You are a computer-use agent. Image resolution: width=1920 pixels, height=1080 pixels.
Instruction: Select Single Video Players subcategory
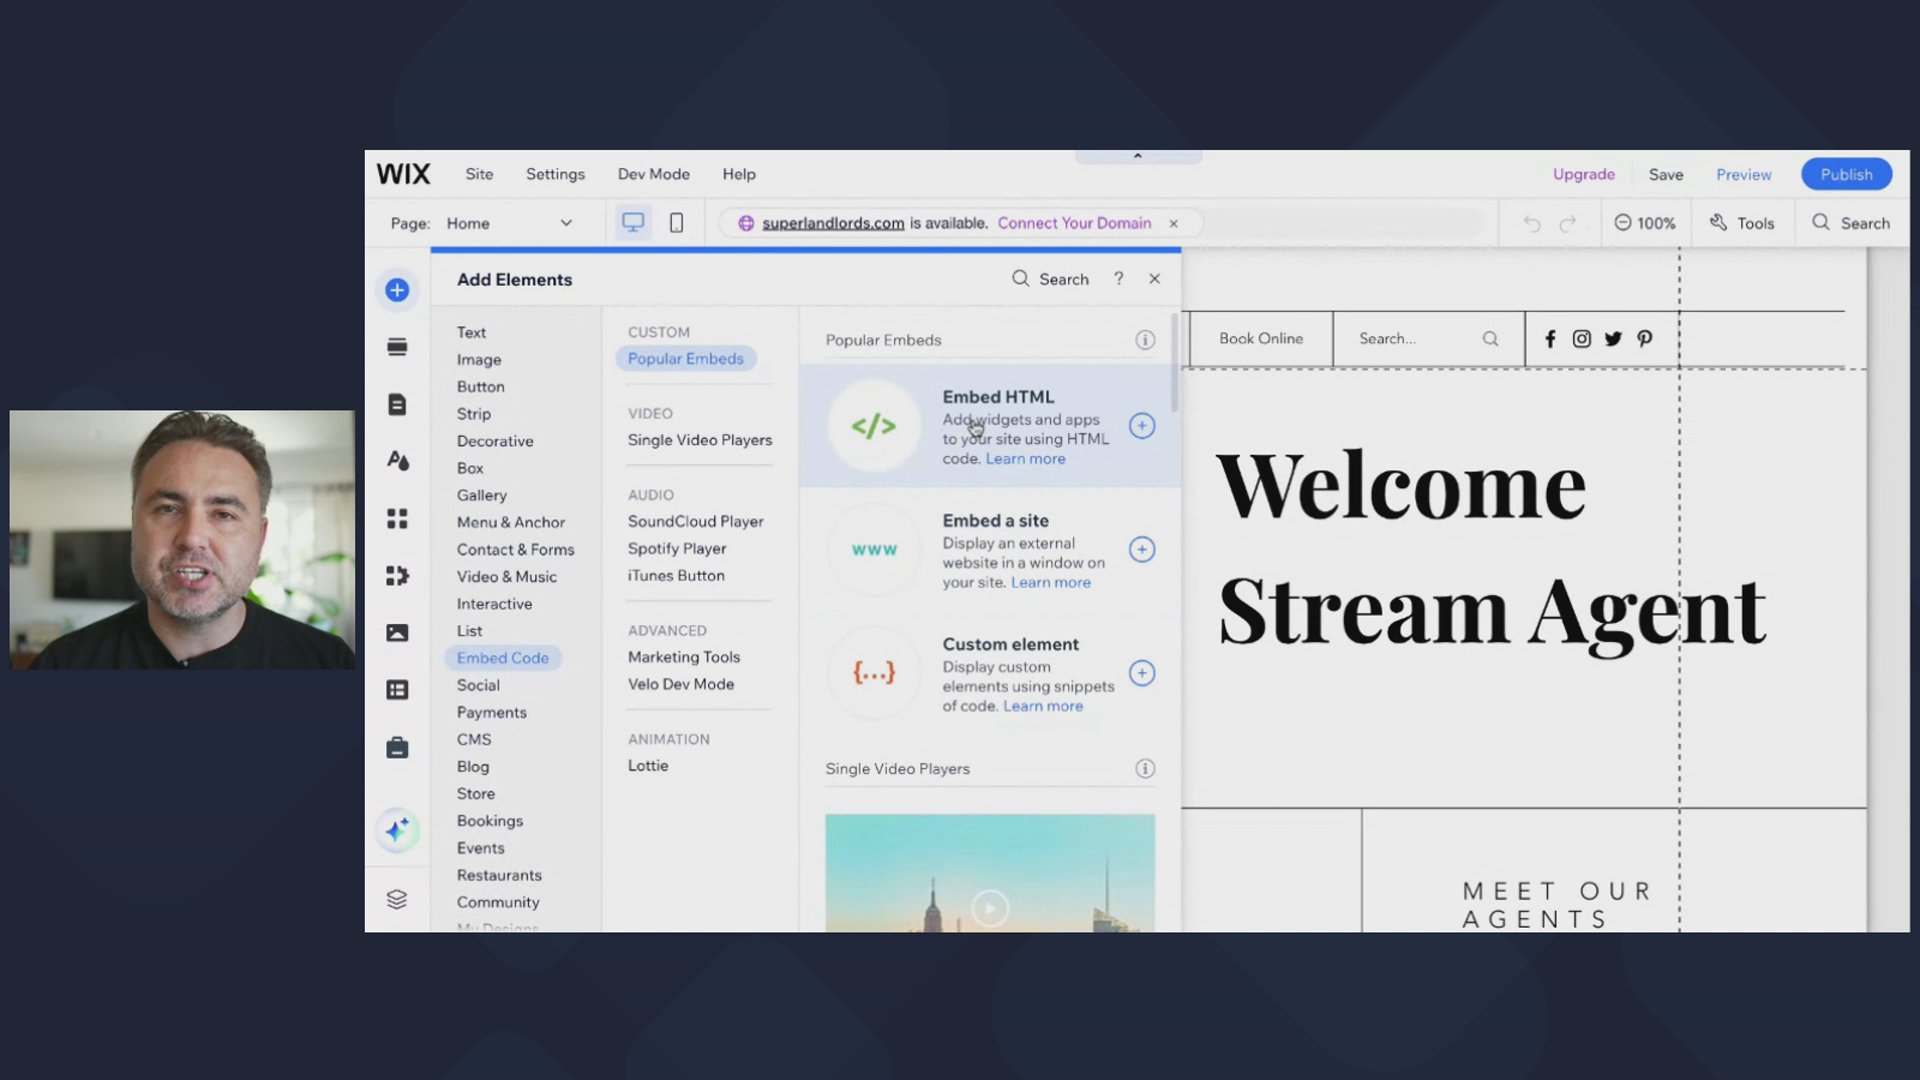pos(700,440)
